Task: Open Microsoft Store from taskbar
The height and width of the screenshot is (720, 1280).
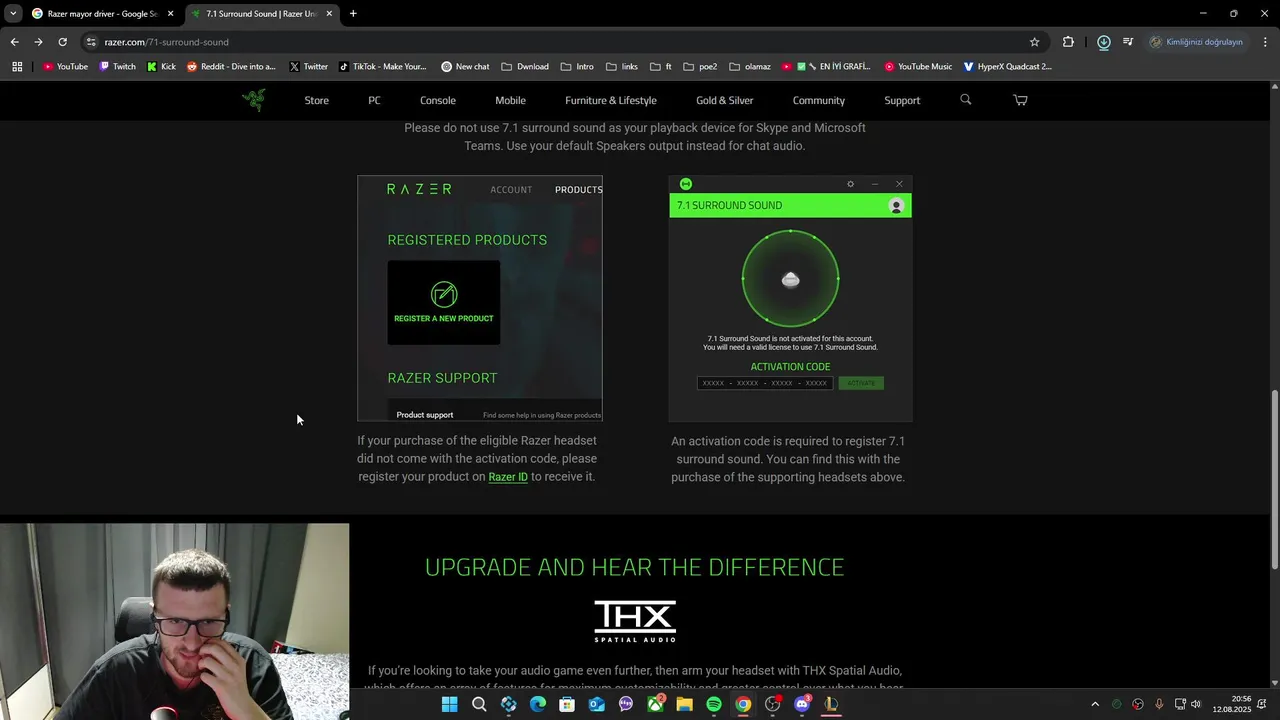Action: (567, 704)
